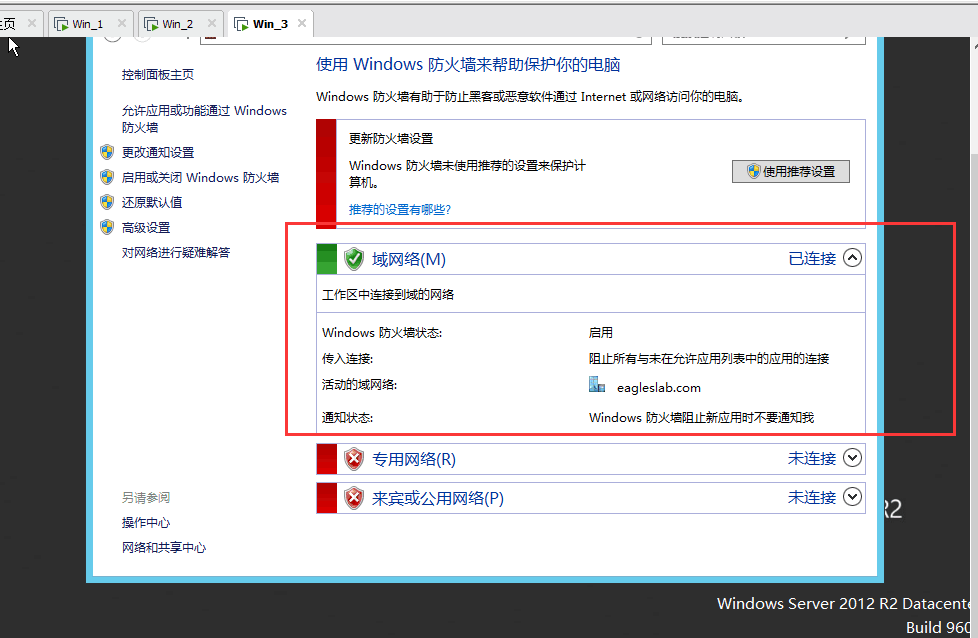Screen dimensions: 978x638
Task: Open 推荐的设置有哪些? help link
Action: (400, 210)
